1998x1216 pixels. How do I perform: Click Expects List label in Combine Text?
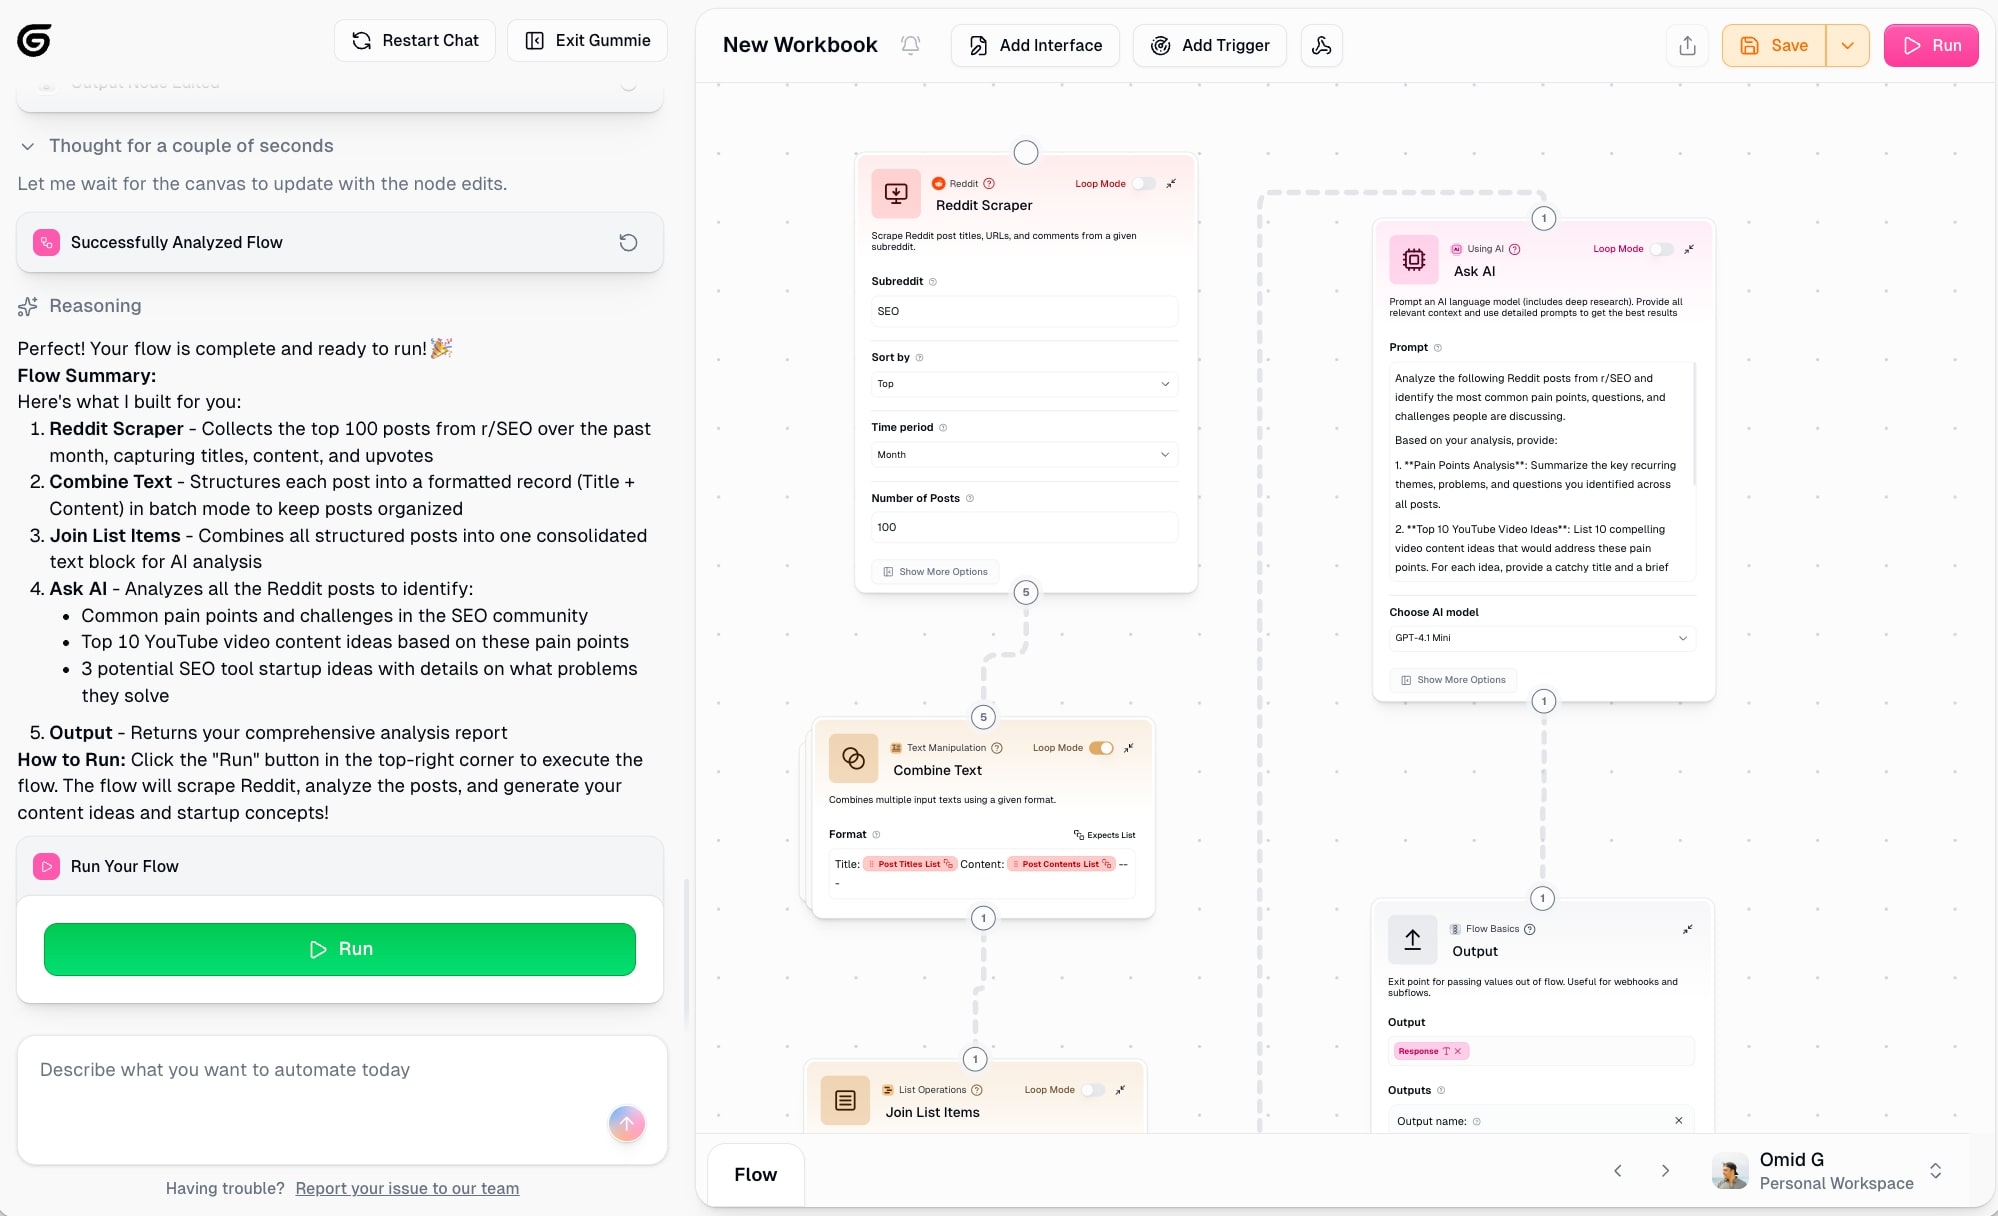1105,835
